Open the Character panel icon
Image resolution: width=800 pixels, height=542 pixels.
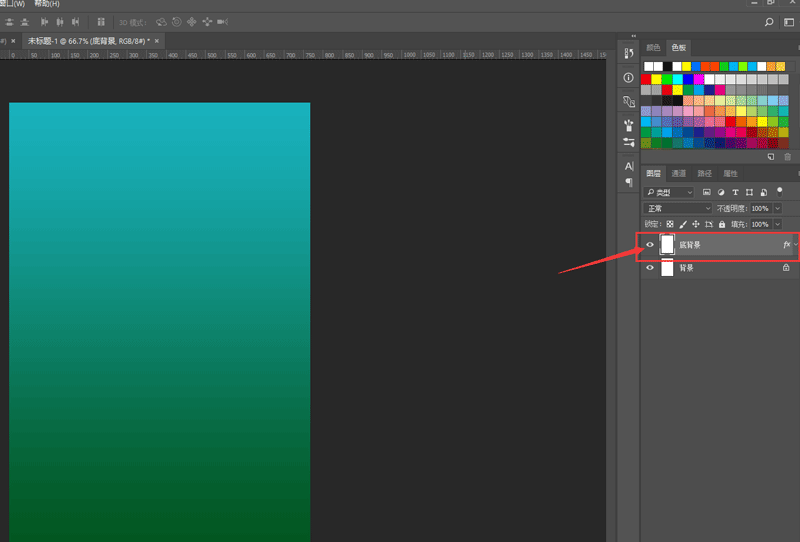[629, 166]
